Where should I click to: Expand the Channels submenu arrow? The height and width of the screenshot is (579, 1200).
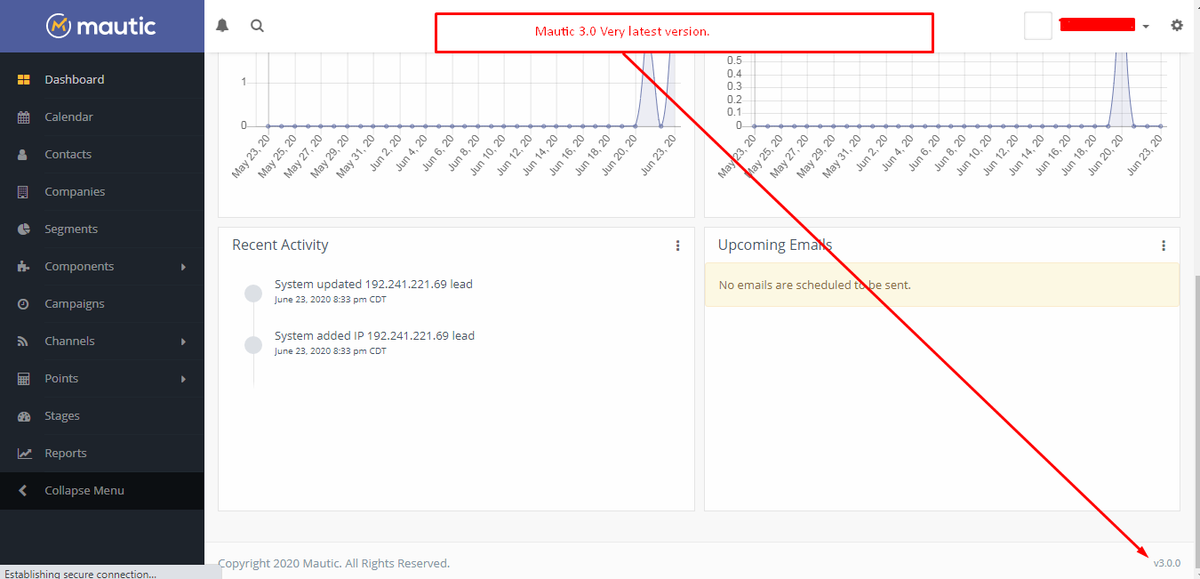[183, 342]
